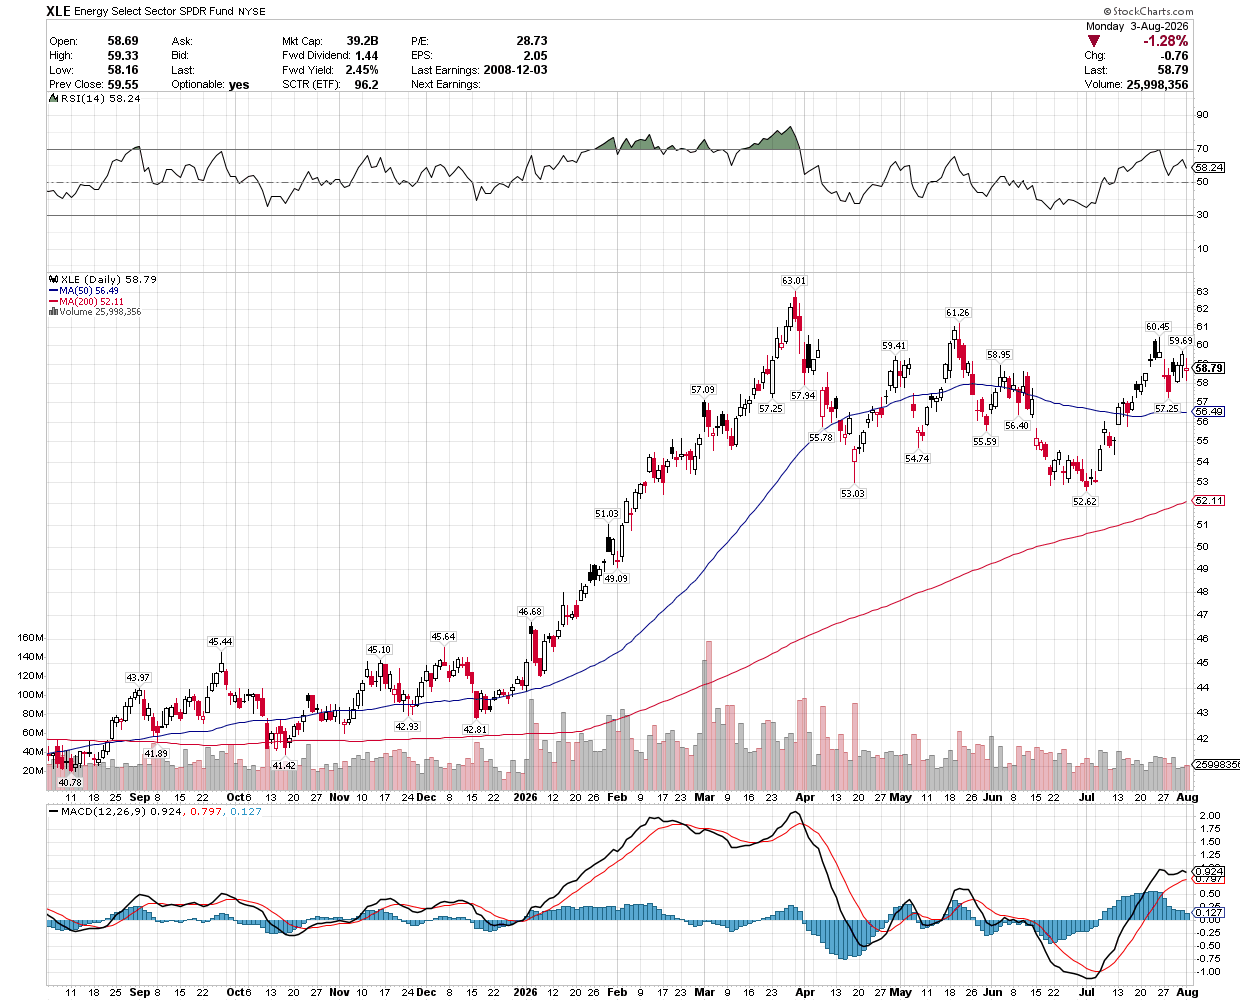This screenshot has width=1240, height=1001.
Task: Click the 42.93 price label
Action: tap(407, 727)
